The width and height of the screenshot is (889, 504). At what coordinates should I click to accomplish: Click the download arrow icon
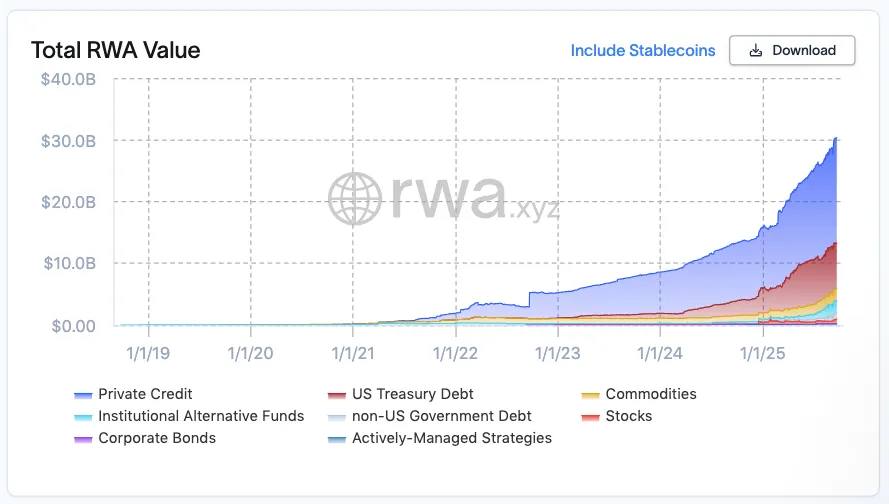[756, 50]
